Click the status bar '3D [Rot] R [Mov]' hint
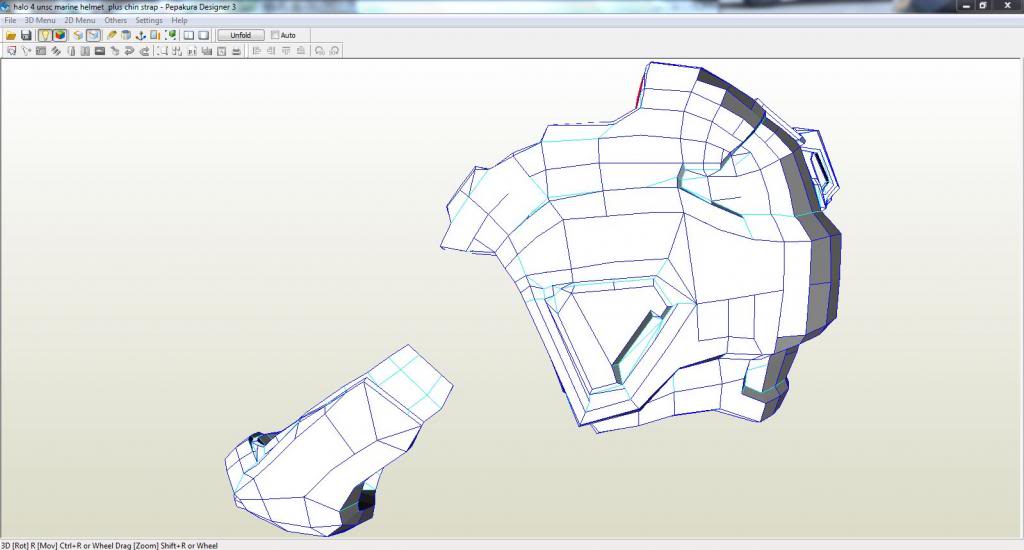 tap(109, 545)
